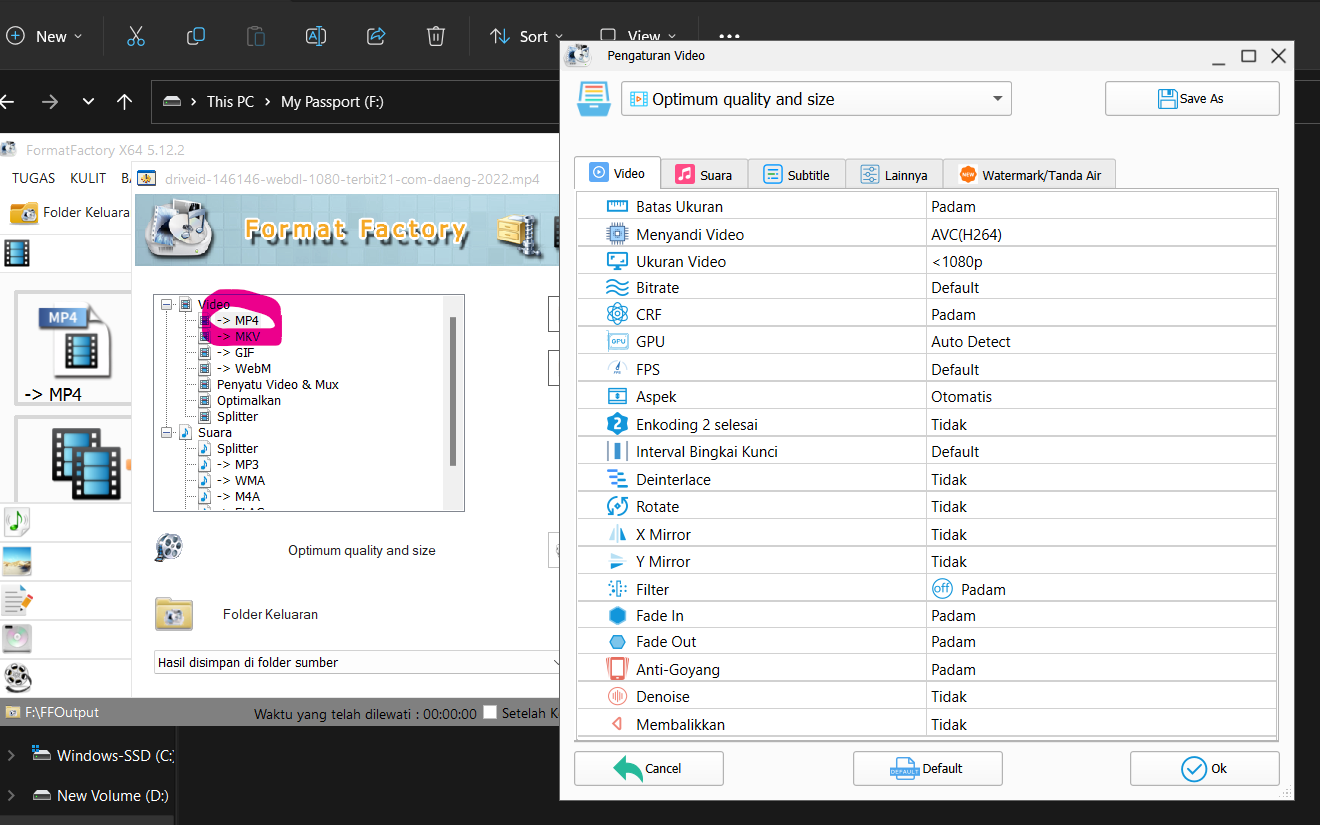Screen dimensions: 1320x825
Task: Click the Delete trash icon in Explorer
Action: [436, 36]
